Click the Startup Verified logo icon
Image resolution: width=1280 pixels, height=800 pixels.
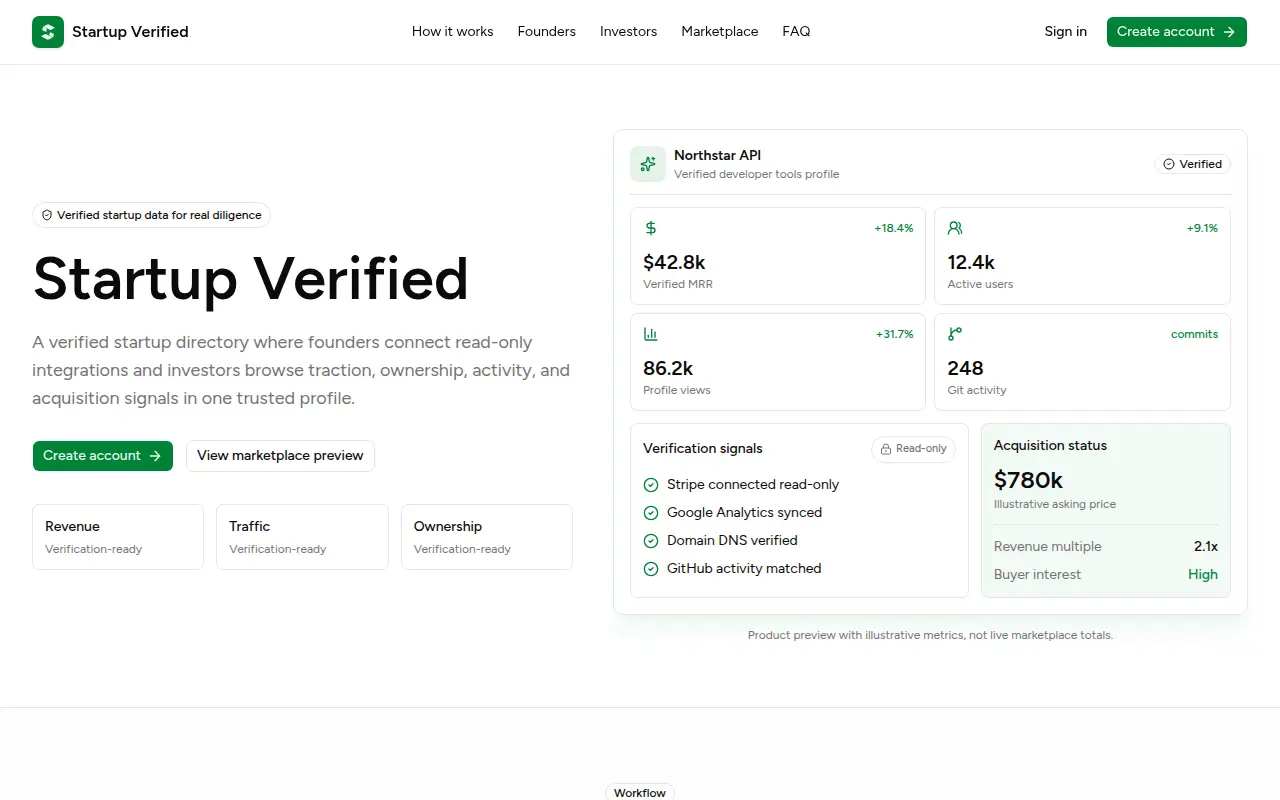(48, 32)
